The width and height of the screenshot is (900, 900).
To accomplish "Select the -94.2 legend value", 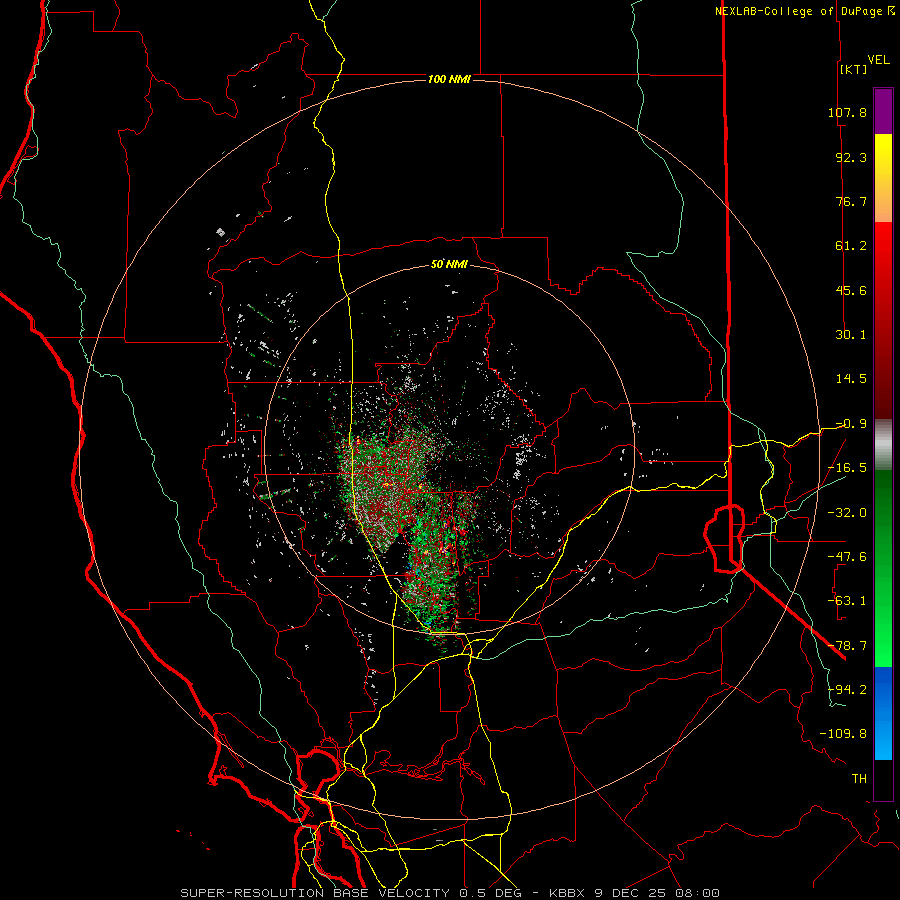I will click(x=847, y=689).
